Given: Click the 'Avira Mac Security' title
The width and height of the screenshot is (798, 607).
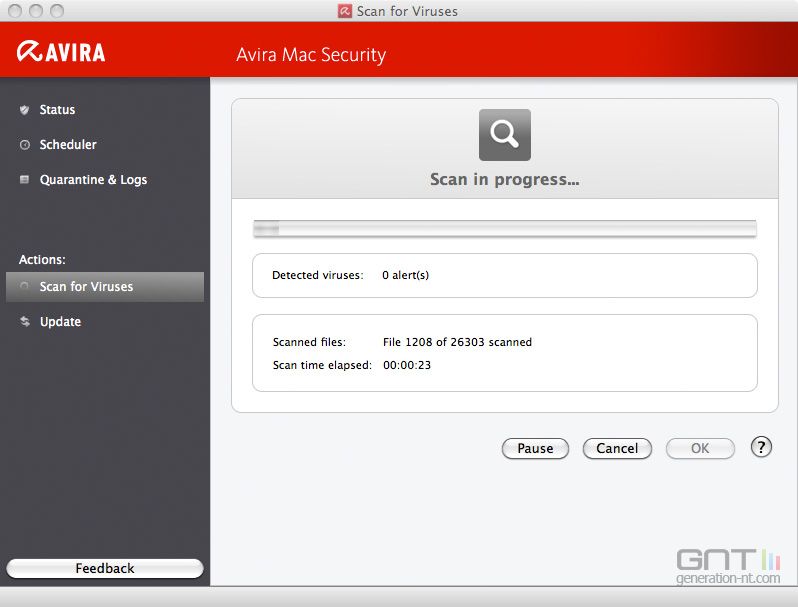Looking at the screenshot, I should pyautogui.click(x=311, y=54).
